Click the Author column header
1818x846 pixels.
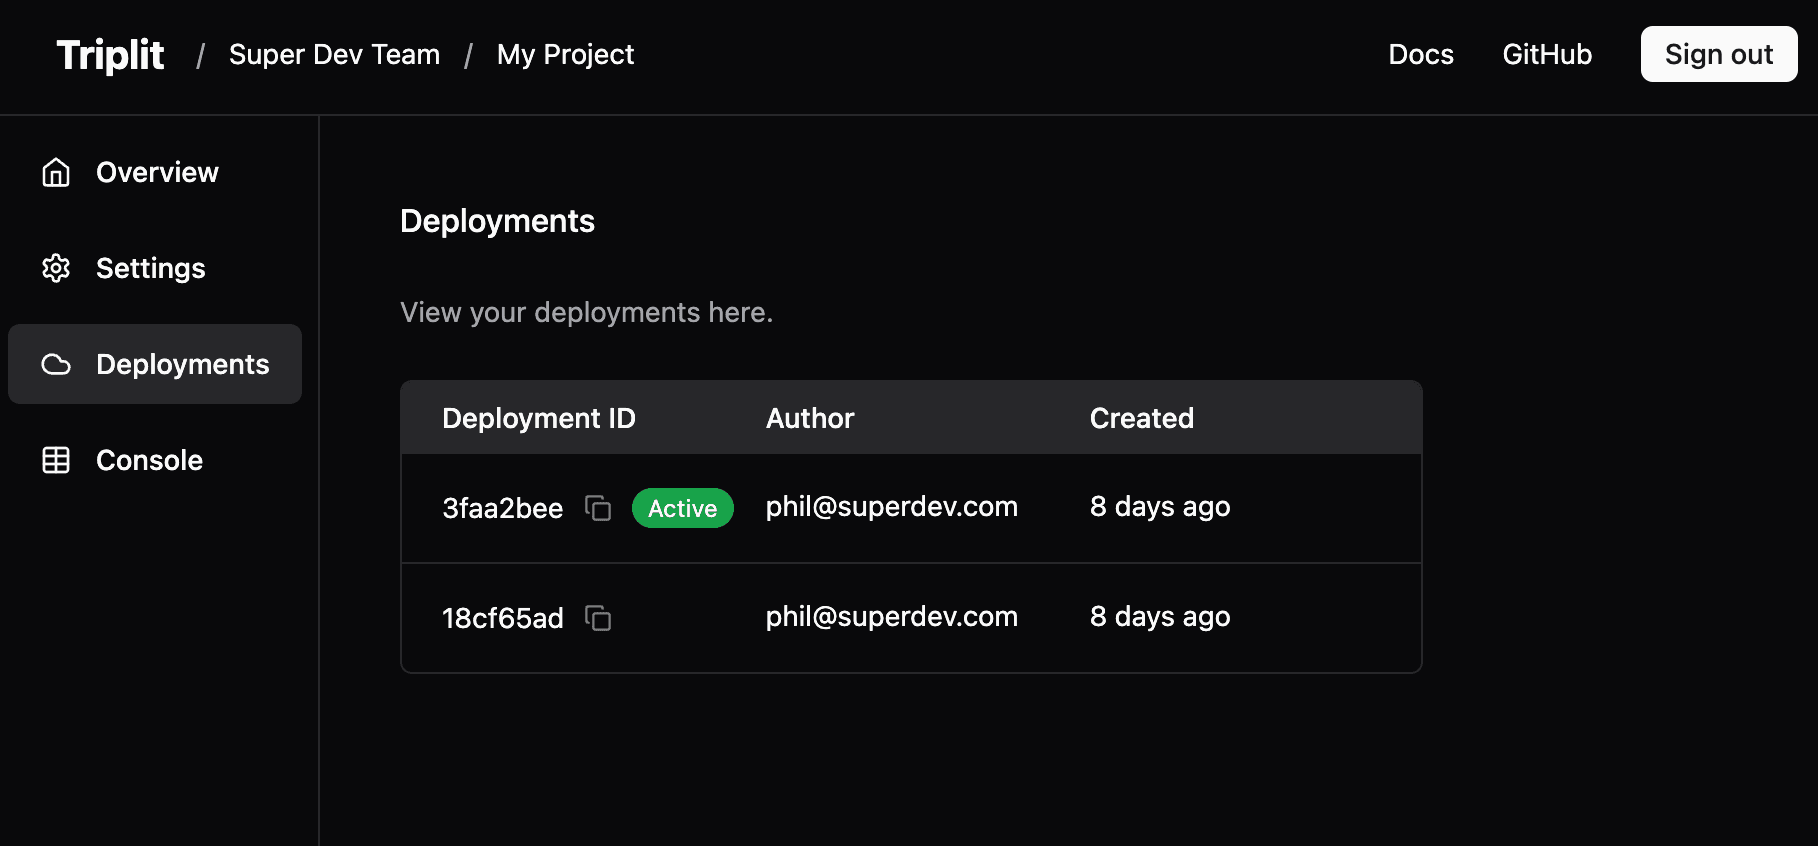pos(810,418)
